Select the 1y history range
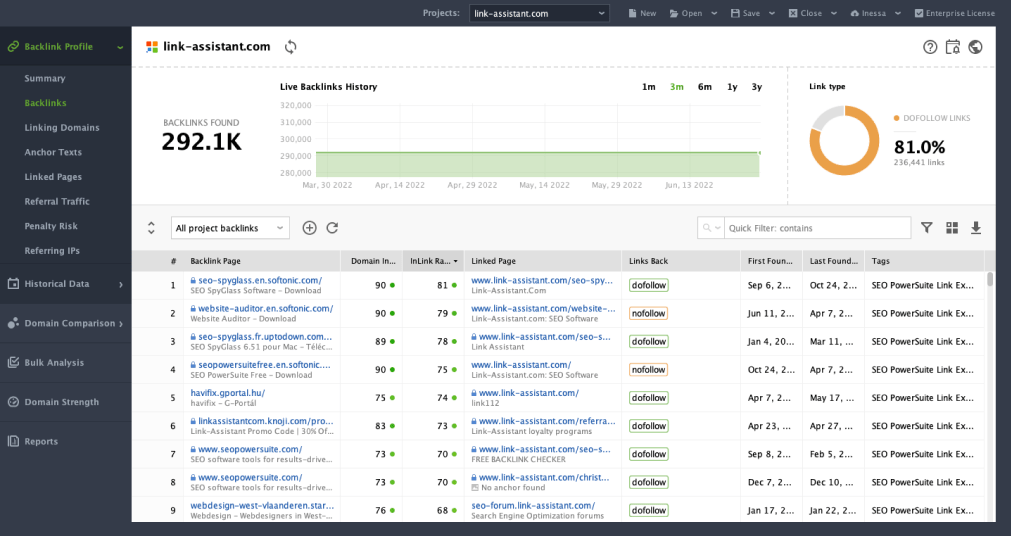The image size is (1011, 536). [x=732, y=86]
